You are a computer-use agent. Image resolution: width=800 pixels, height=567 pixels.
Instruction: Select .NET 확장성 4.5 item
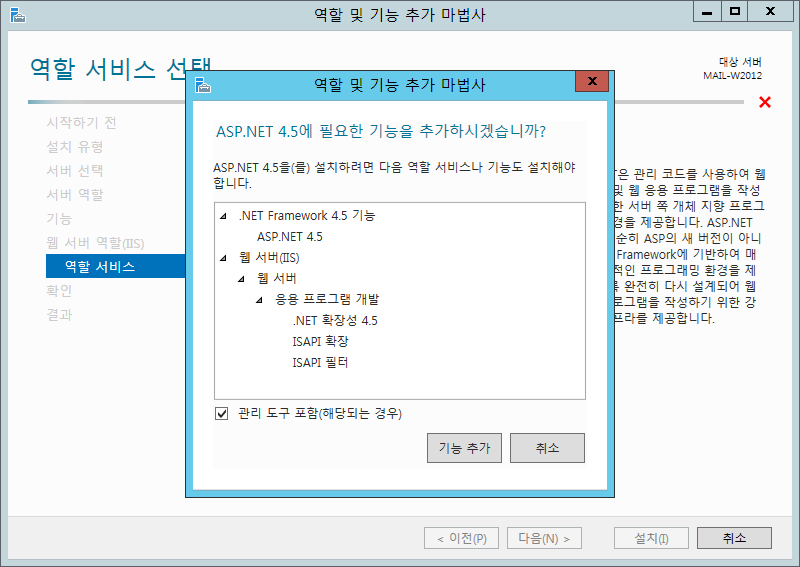335,321
